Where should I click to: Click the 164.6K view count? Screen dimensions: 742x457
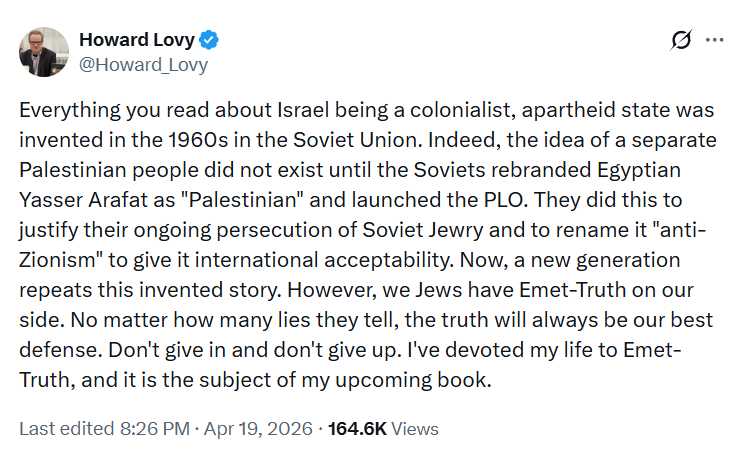[358, 428]
